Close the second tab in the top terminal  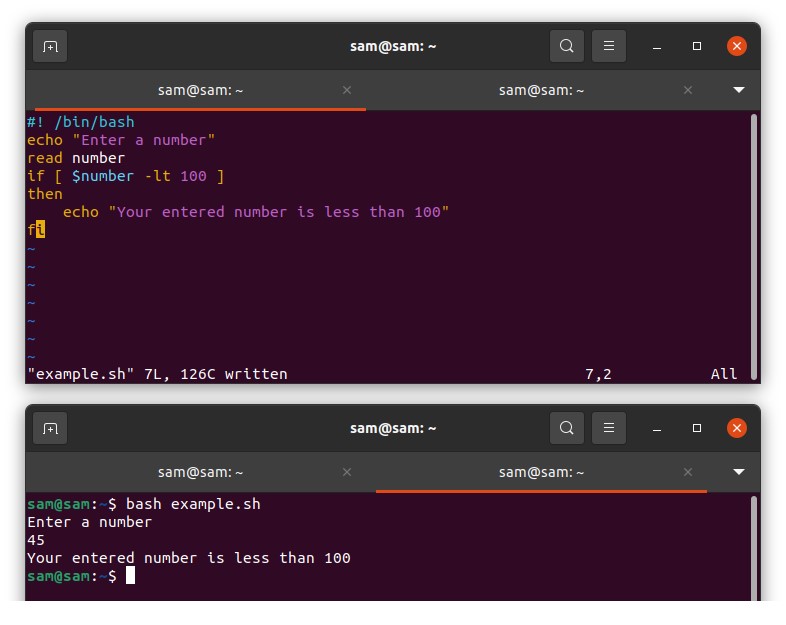click(x=688, y=90)
